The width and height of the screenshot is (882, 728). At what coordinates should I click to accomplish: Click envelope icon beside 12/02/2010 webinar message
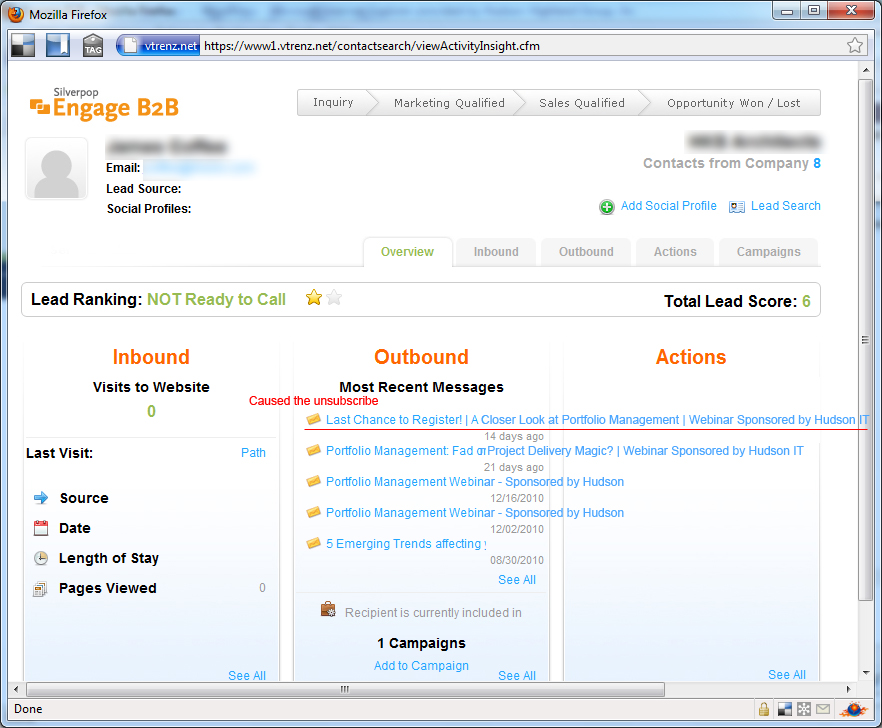click(x=313, y=512)
